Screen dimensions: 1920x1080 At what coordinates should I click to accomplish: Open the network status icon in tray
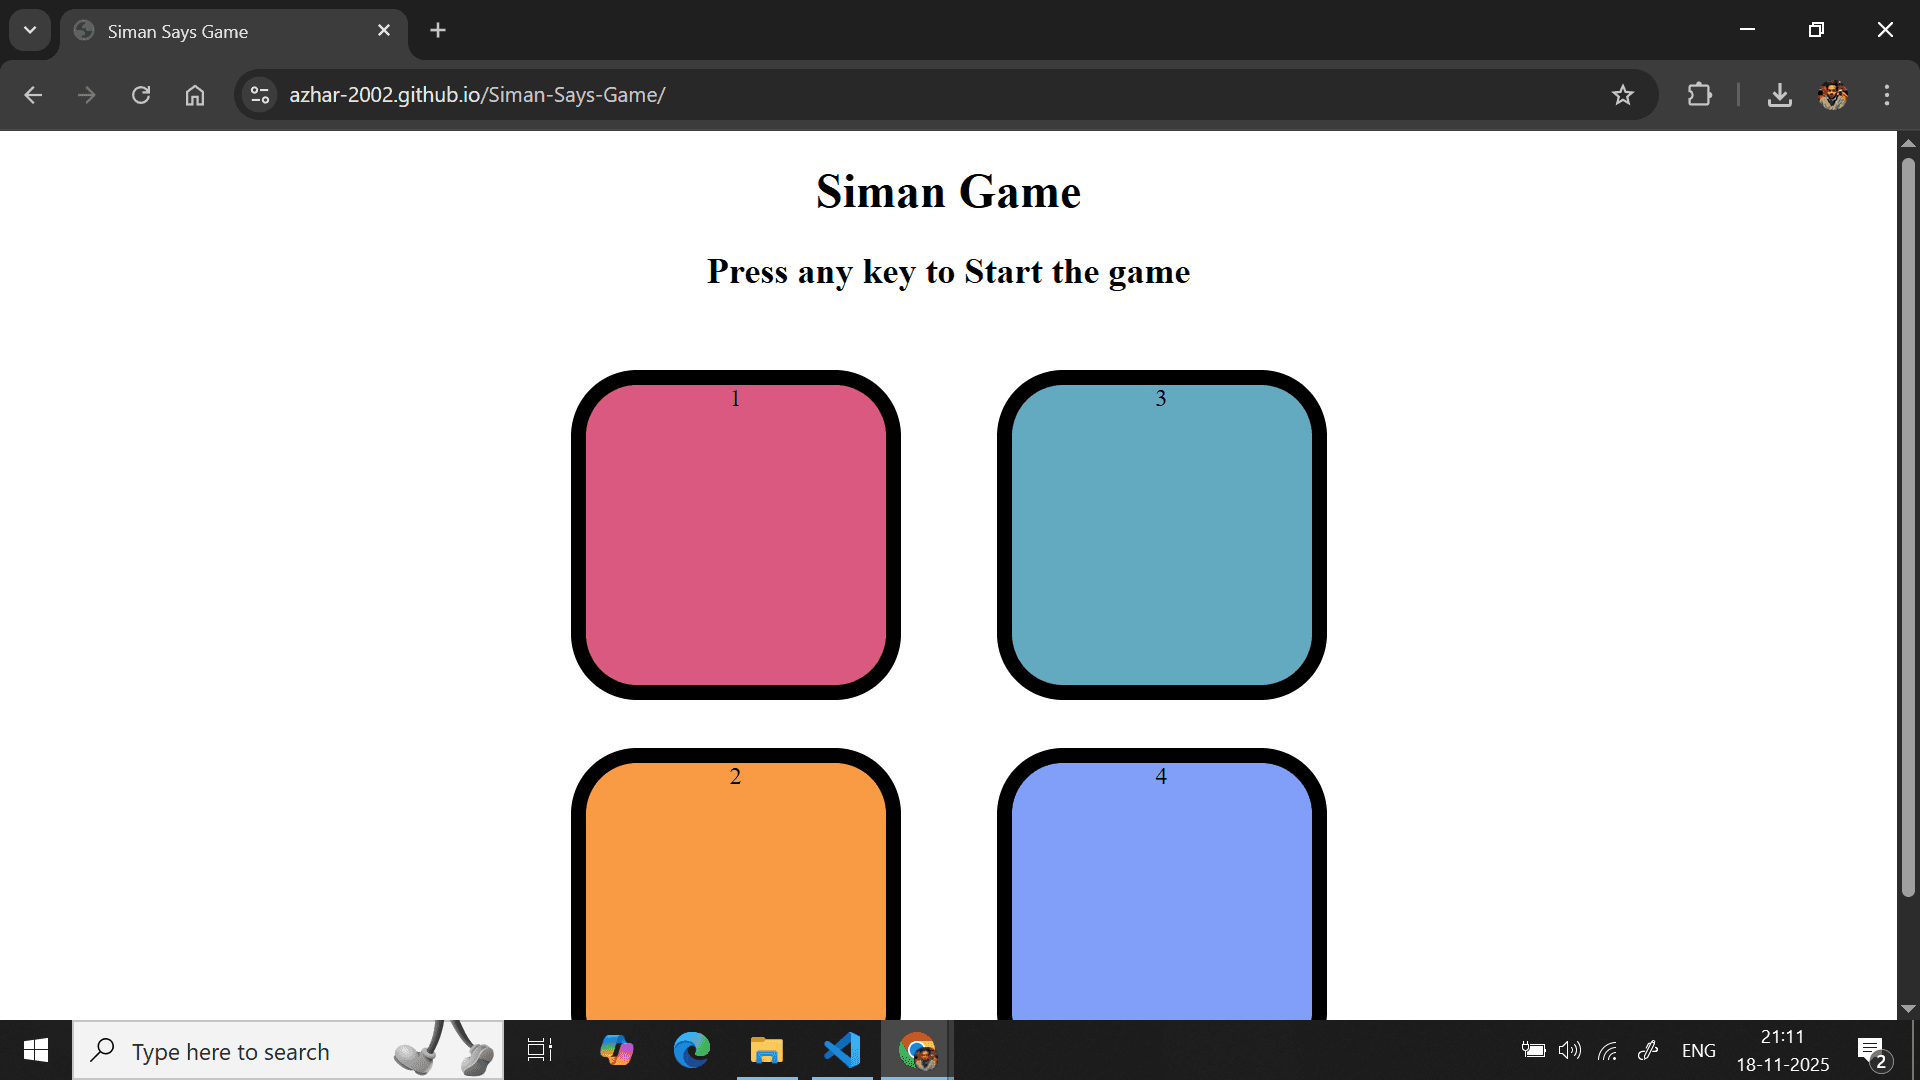1608,1050
